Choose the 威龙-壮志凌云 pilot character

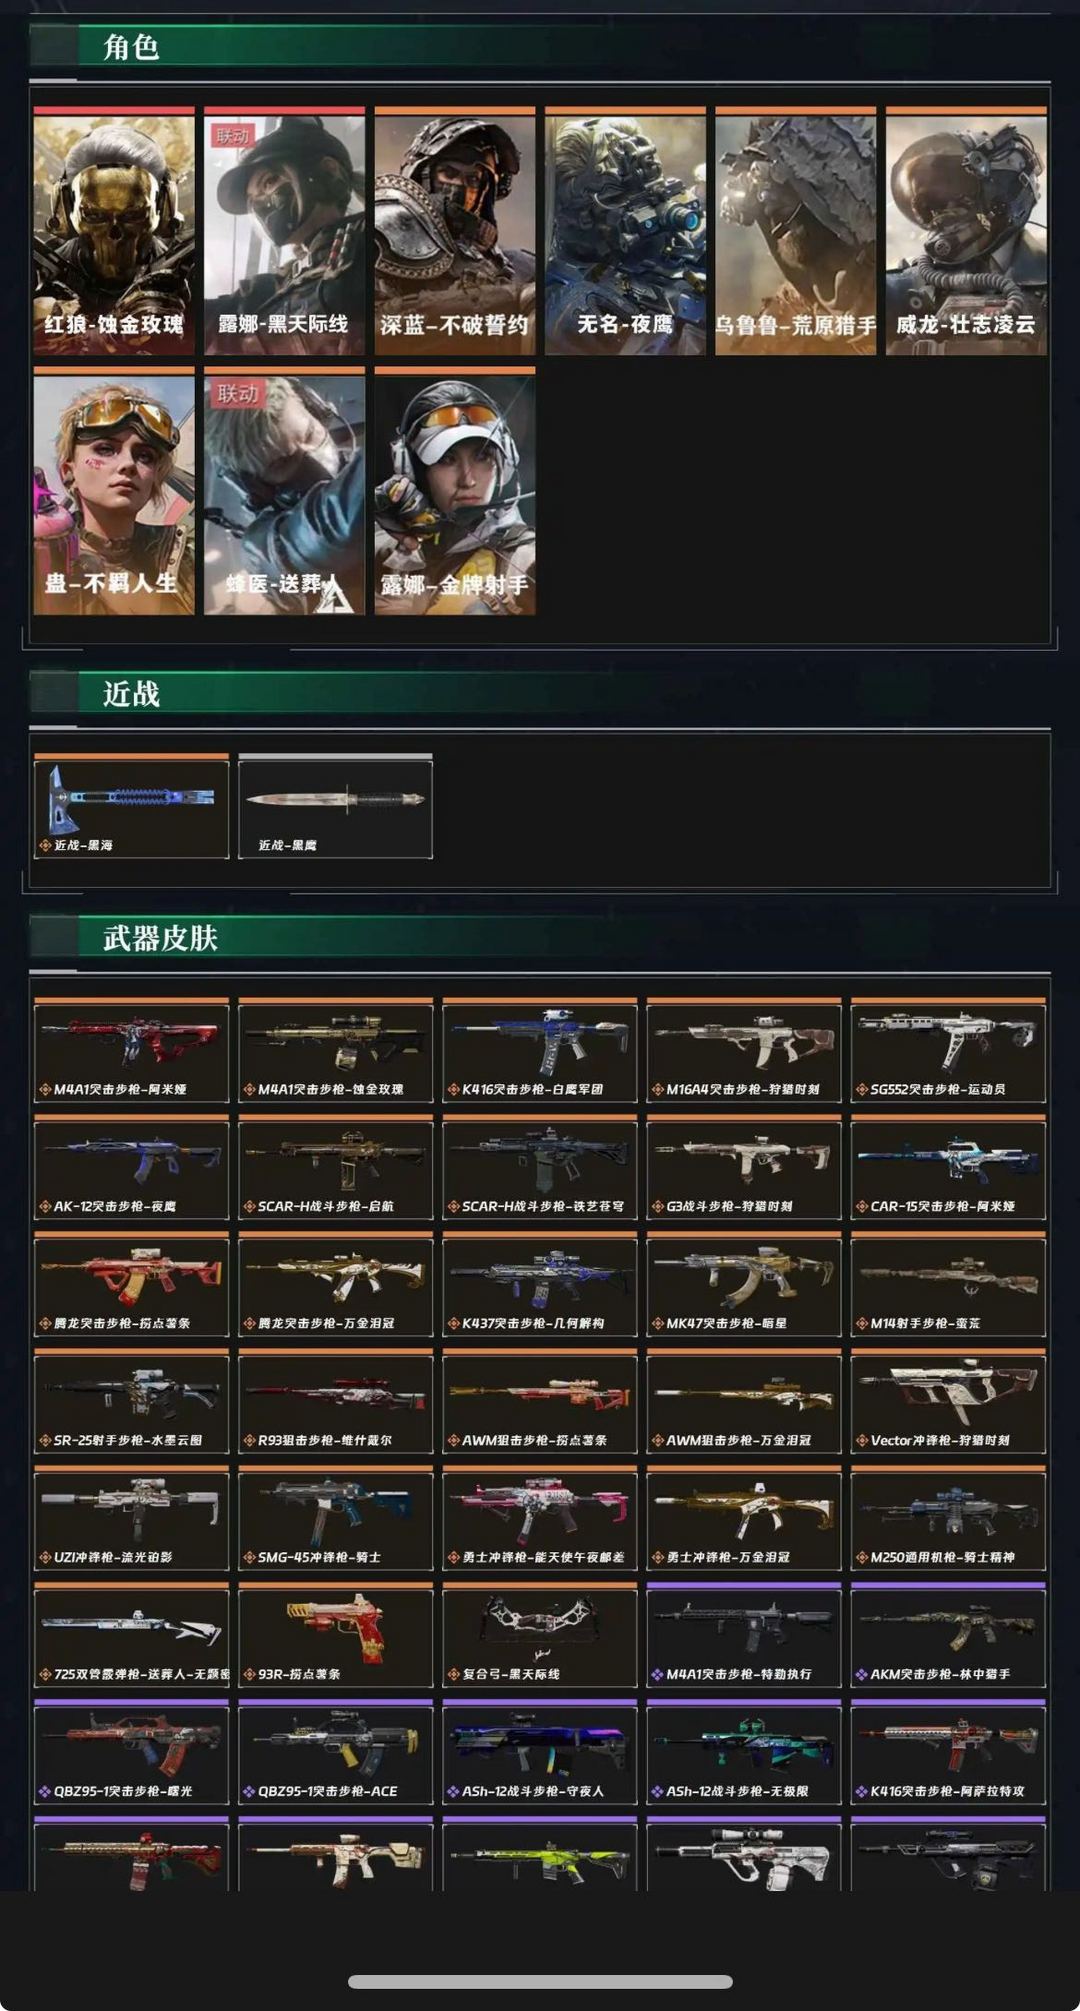tap(966, 231)
